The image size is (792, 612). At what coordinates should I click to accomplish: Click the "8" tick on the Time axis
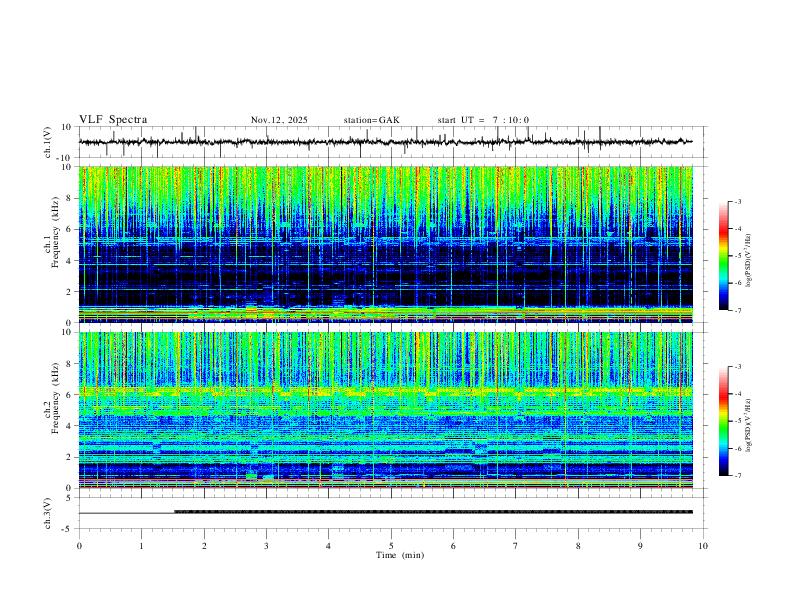click(x=578, y=546)
